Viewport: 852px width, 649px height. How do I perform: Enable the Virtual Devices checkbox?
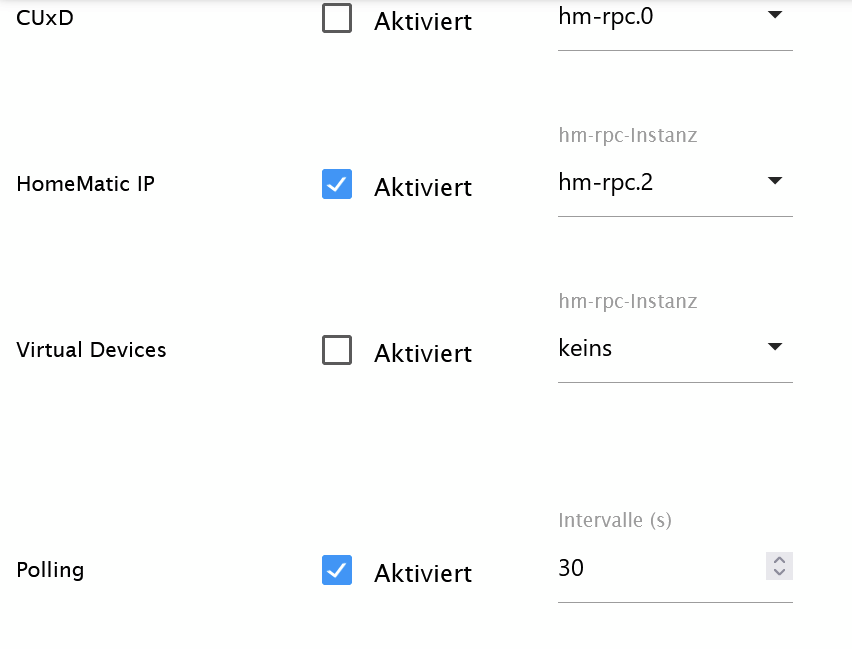point(337,350)
